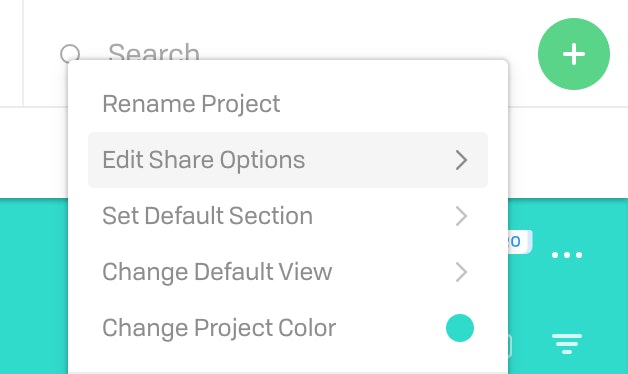Screen dimensions: 628x374
Task: Click the blue badge beside the three dots
Action: pyautogui.click(x=520, y=241)
